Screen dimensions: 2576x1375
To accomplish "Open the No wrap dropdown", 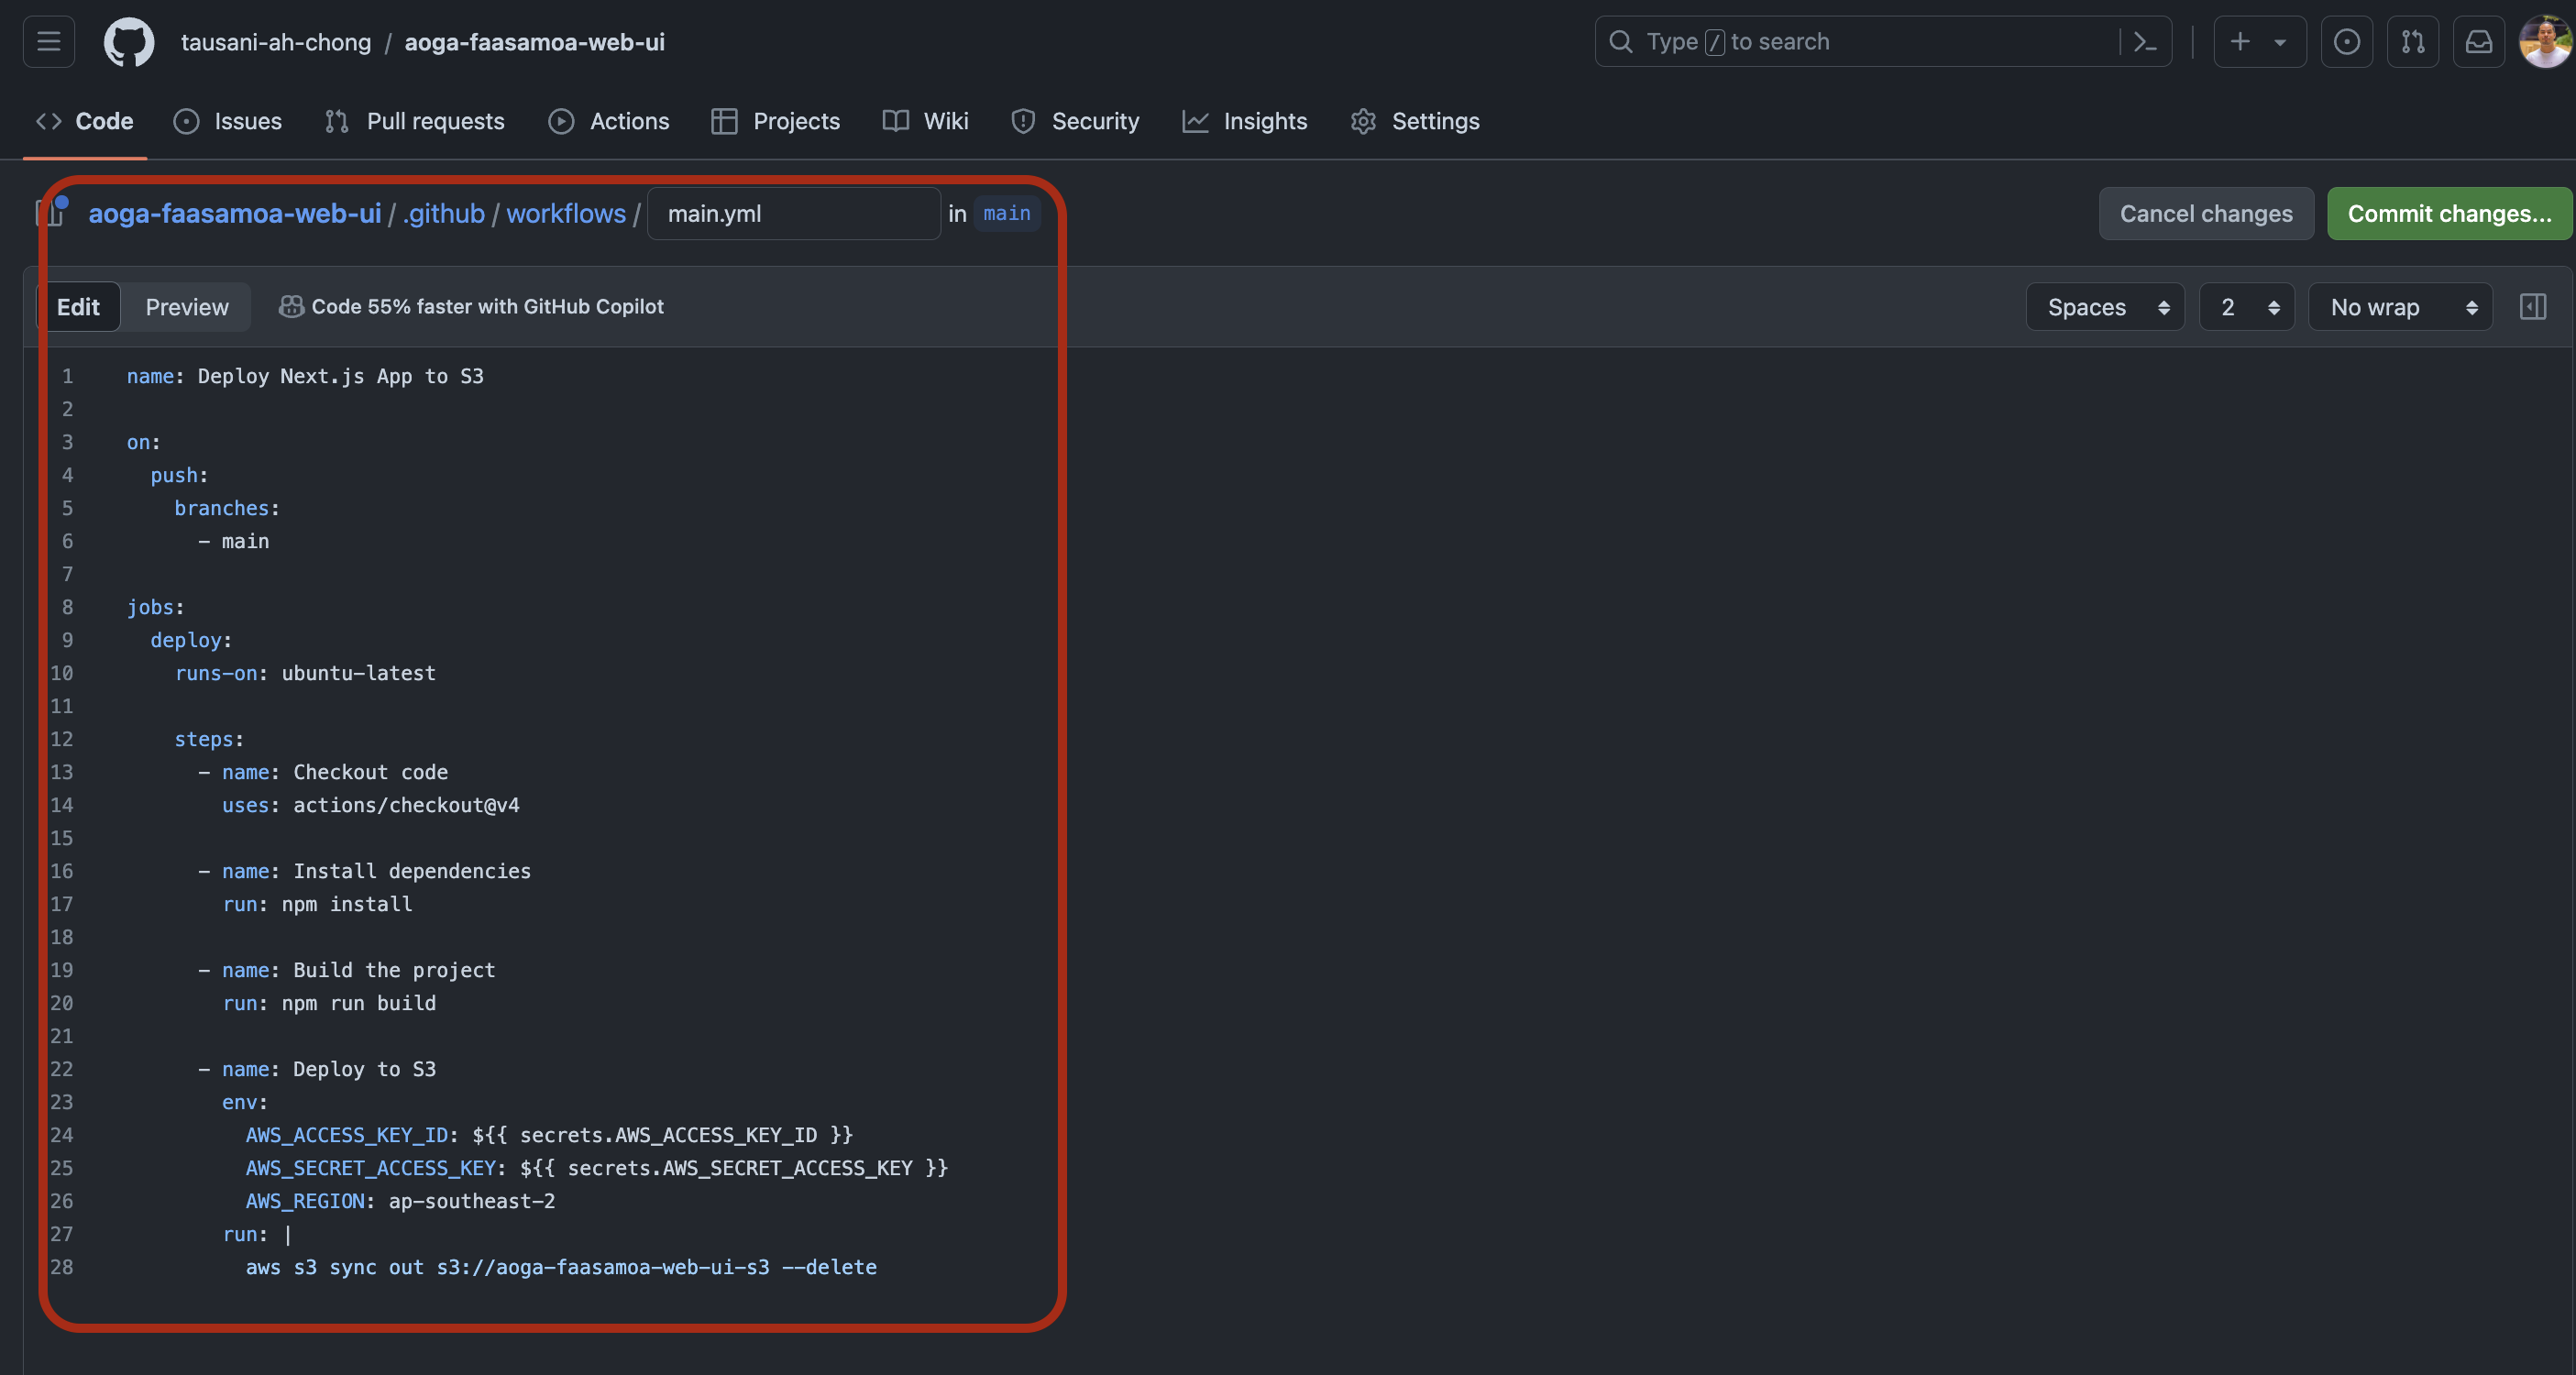I will pos(2399,306).
